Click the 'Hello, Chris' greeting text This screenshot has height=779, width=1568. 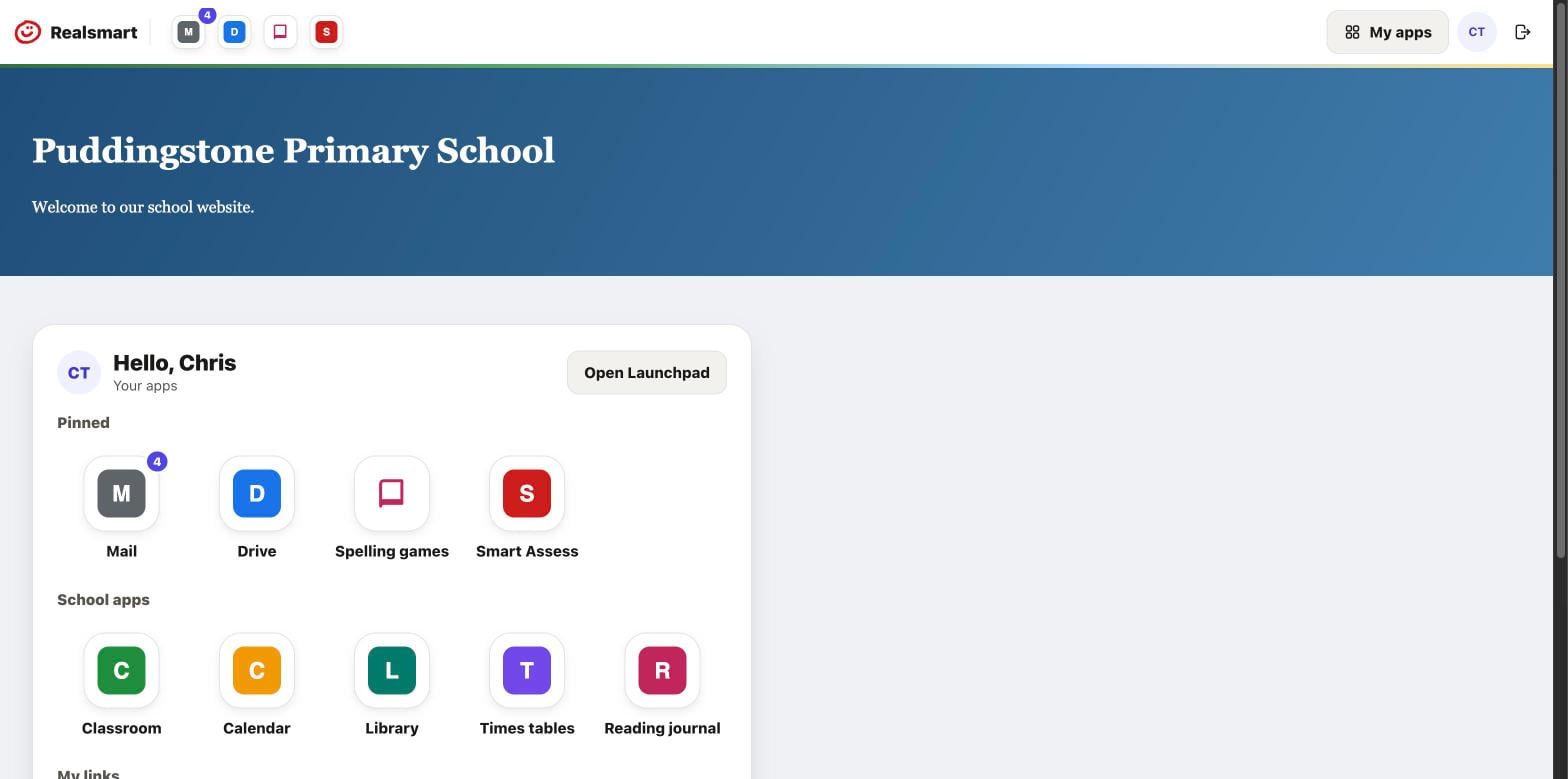coord(175,363)
